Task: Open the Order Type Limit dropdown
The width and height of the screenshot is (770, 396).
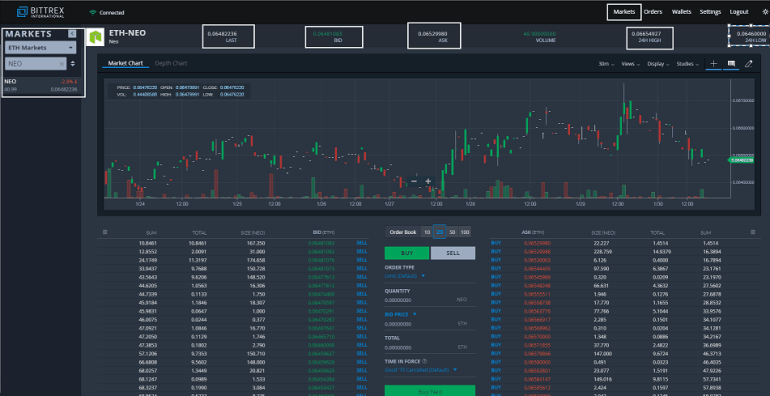Action: click(405, 276)
